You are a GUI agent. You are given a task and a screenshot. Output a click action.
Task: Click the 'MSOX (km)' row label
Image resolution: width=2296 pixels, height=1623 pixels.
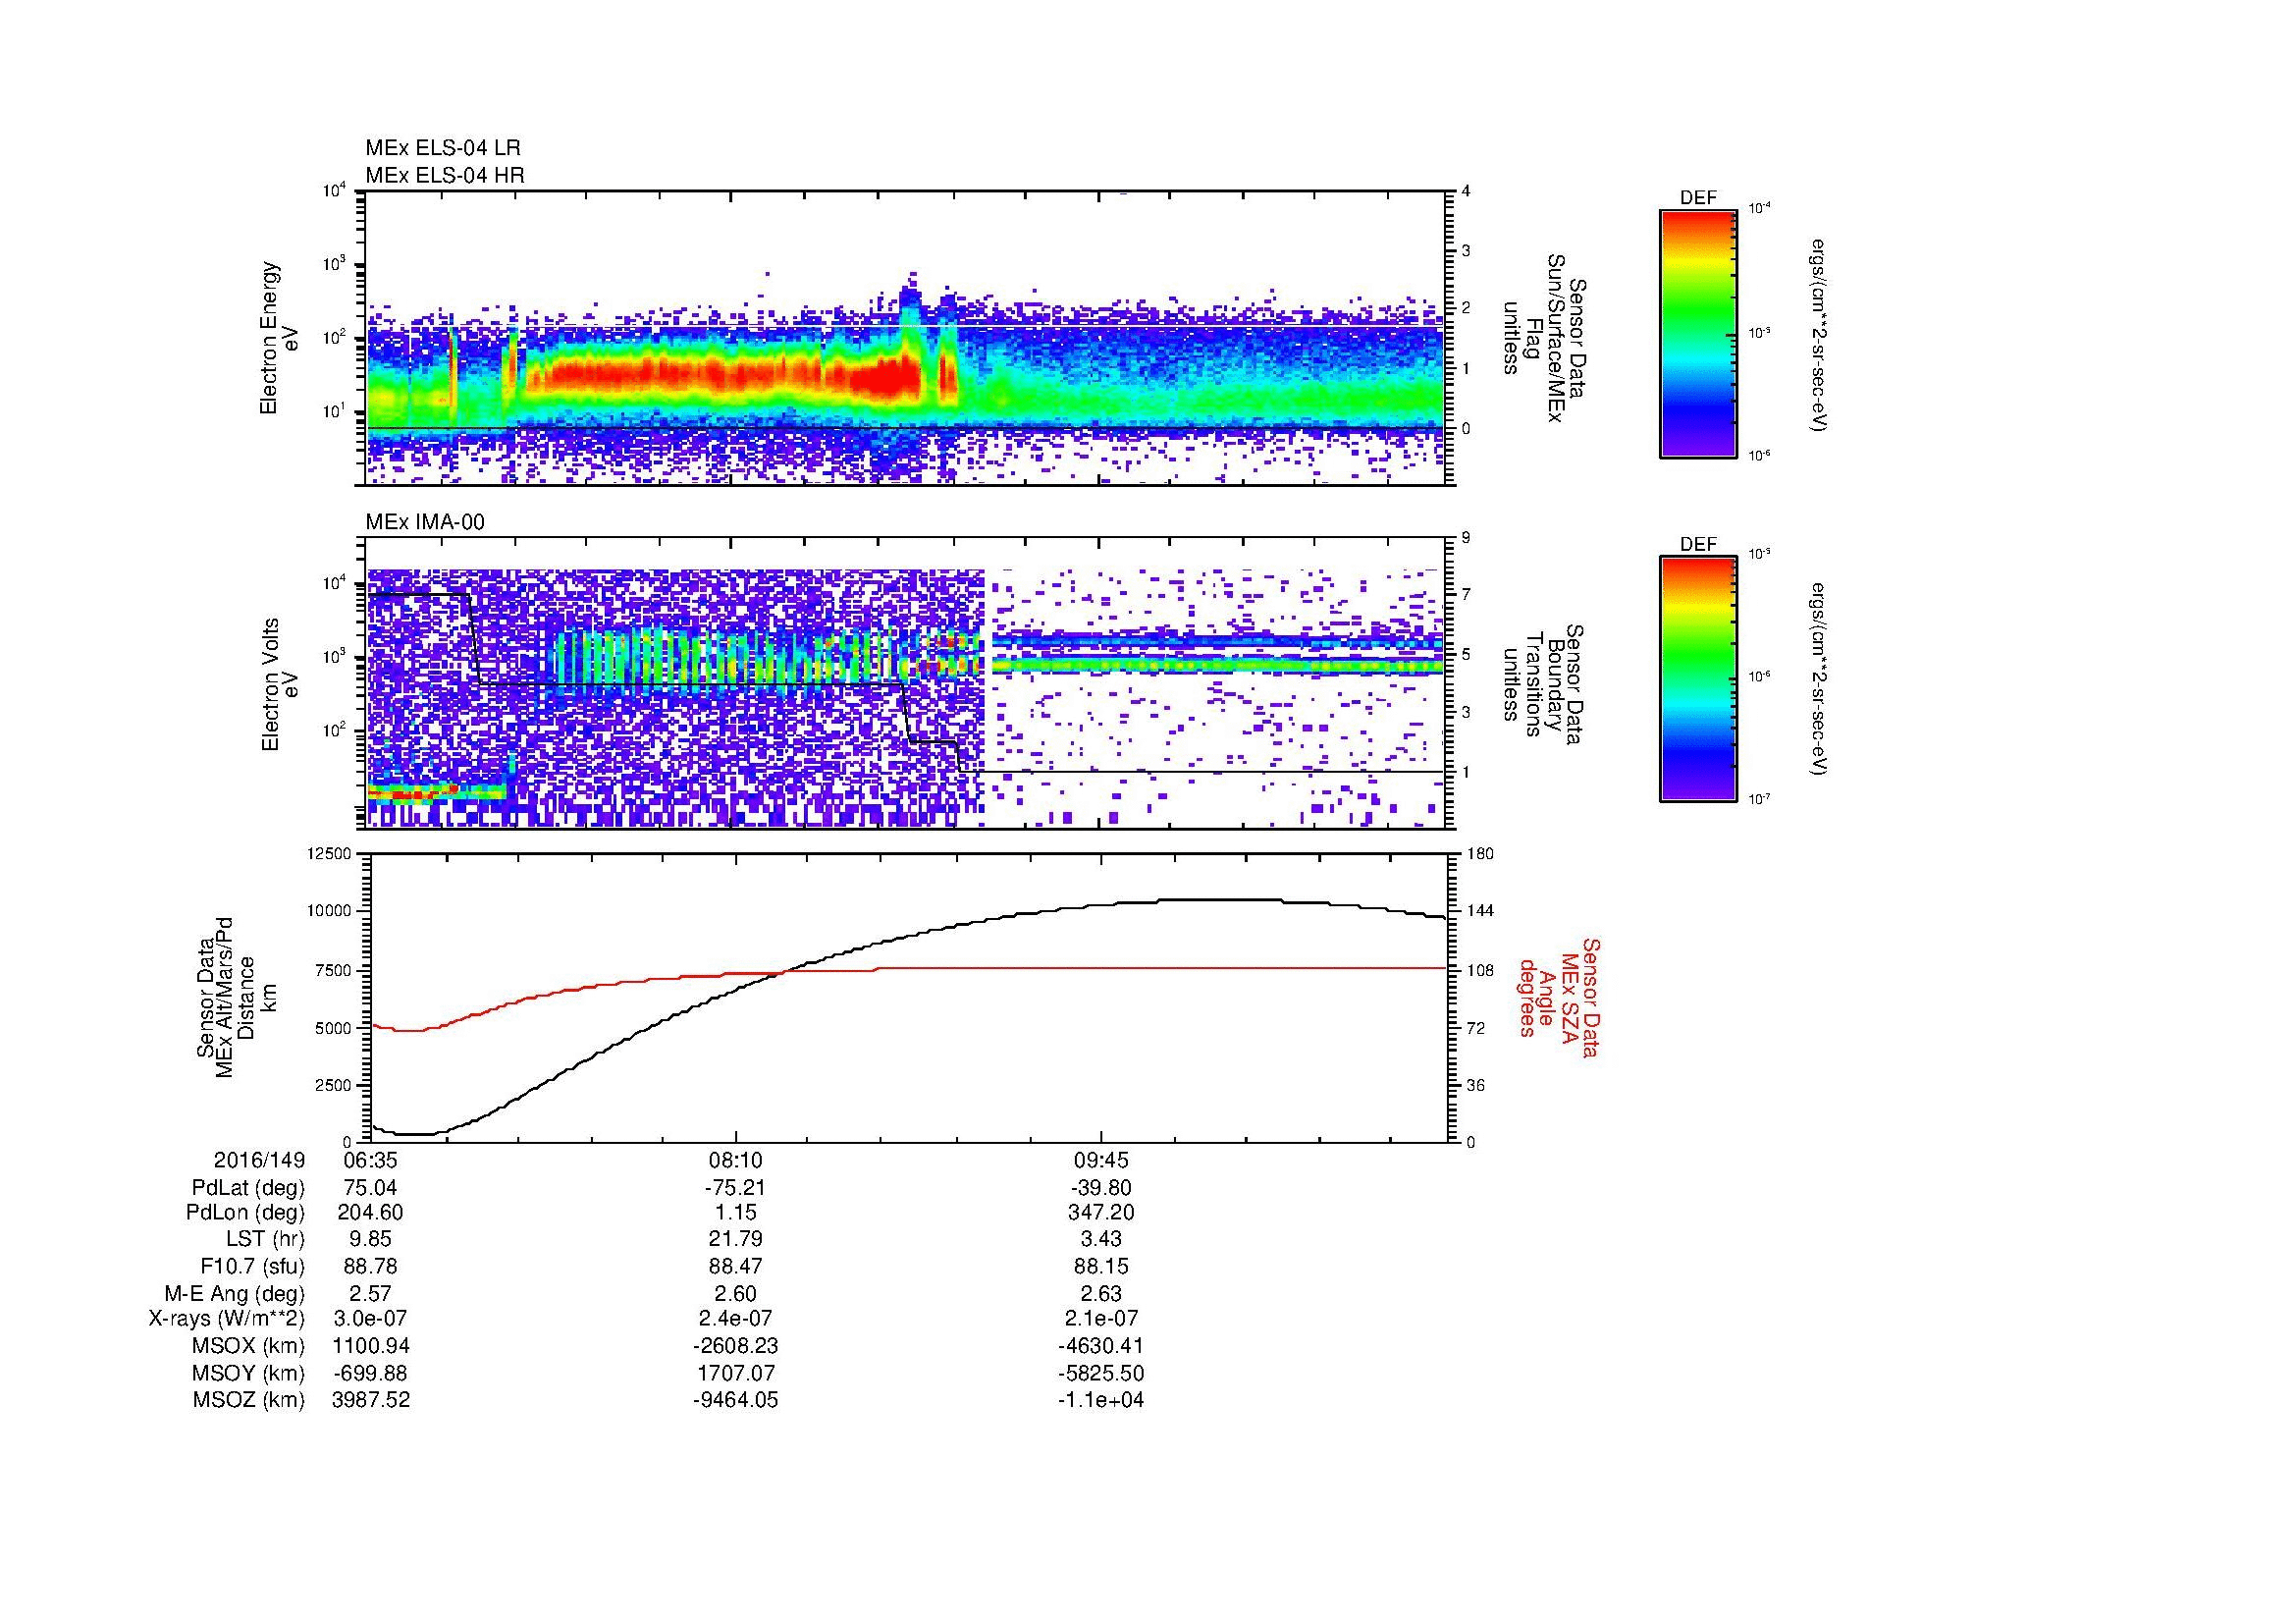(248, 1346)
